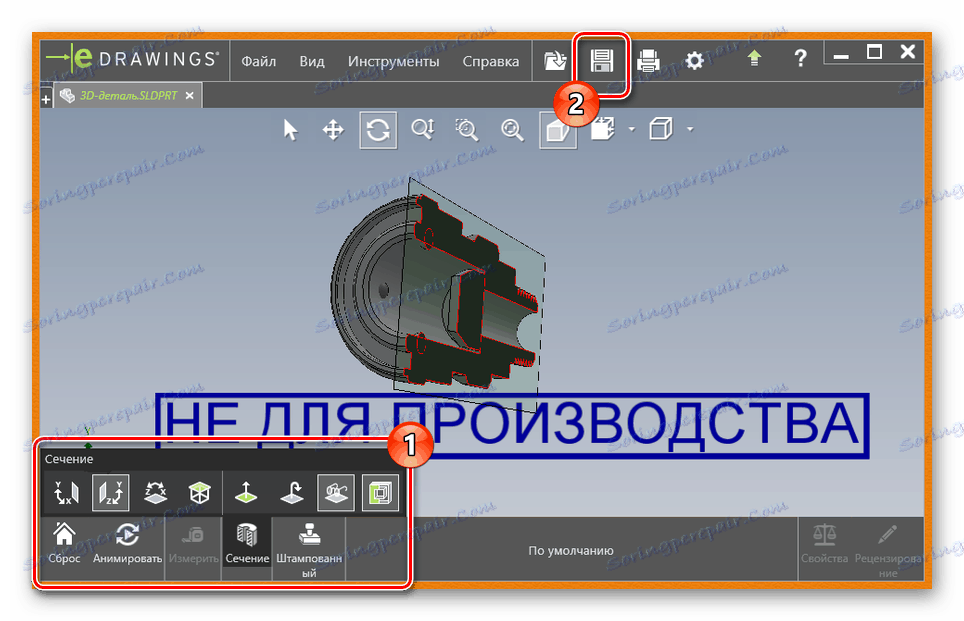Open the Инструменты menu
Viewport: 964px width, 621px height.
coord(393,61)
